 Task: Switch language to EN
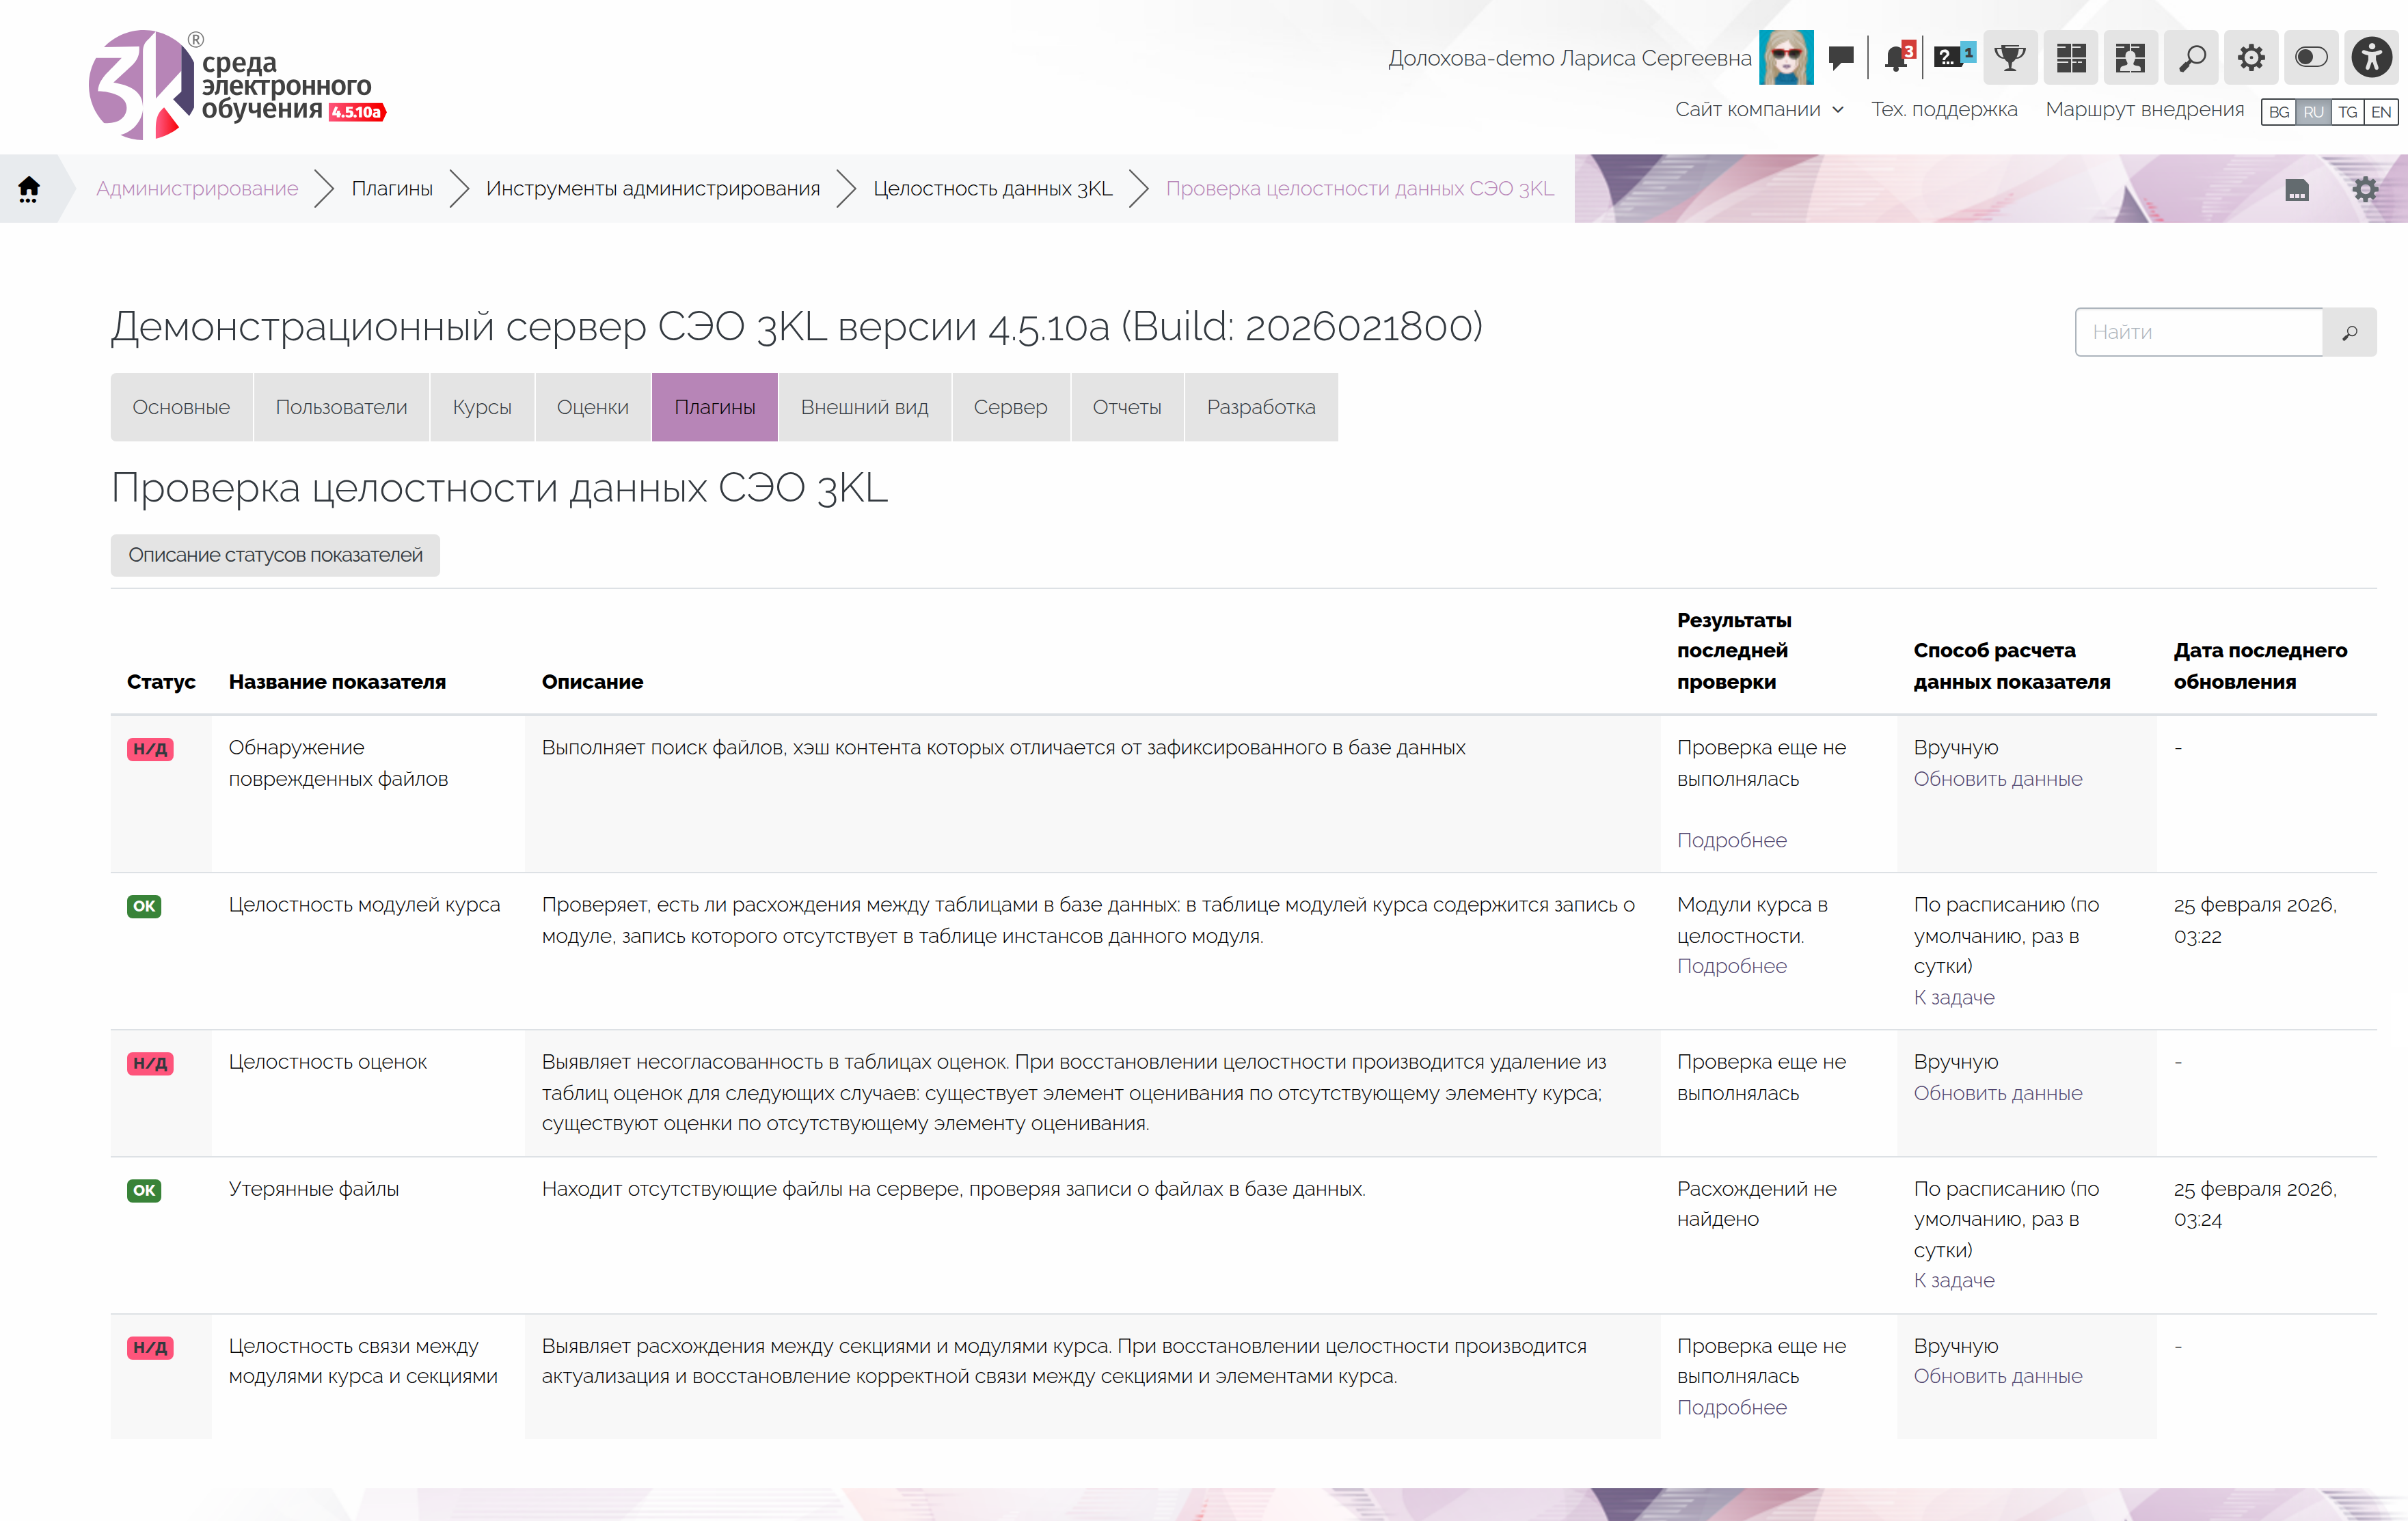pyautogui.click(x=2381, y=112)
